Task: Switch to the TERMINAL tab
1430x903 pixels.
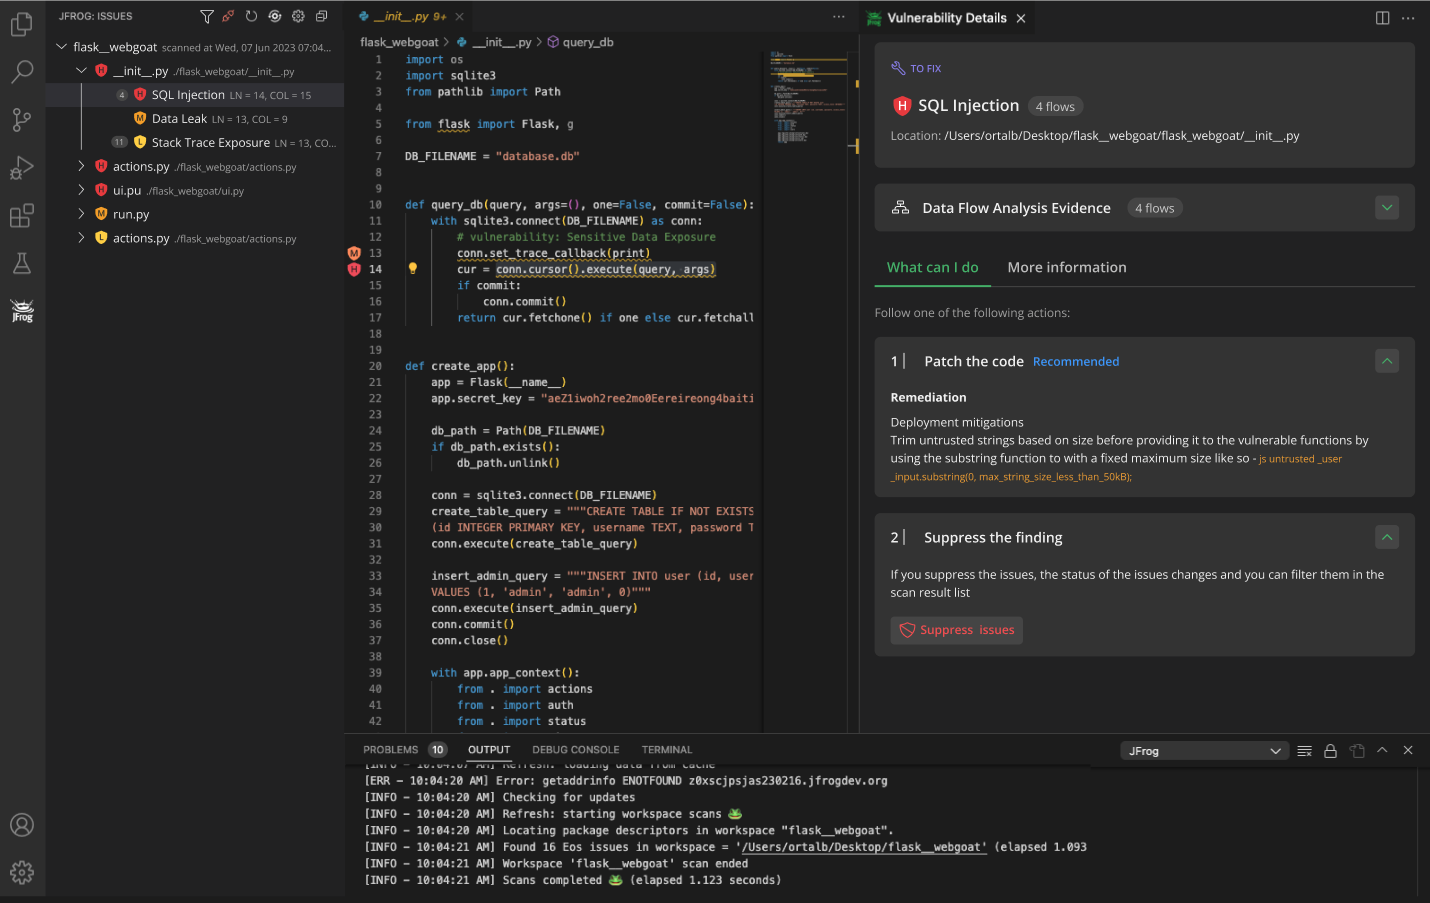Action: [x=666, y=749]
